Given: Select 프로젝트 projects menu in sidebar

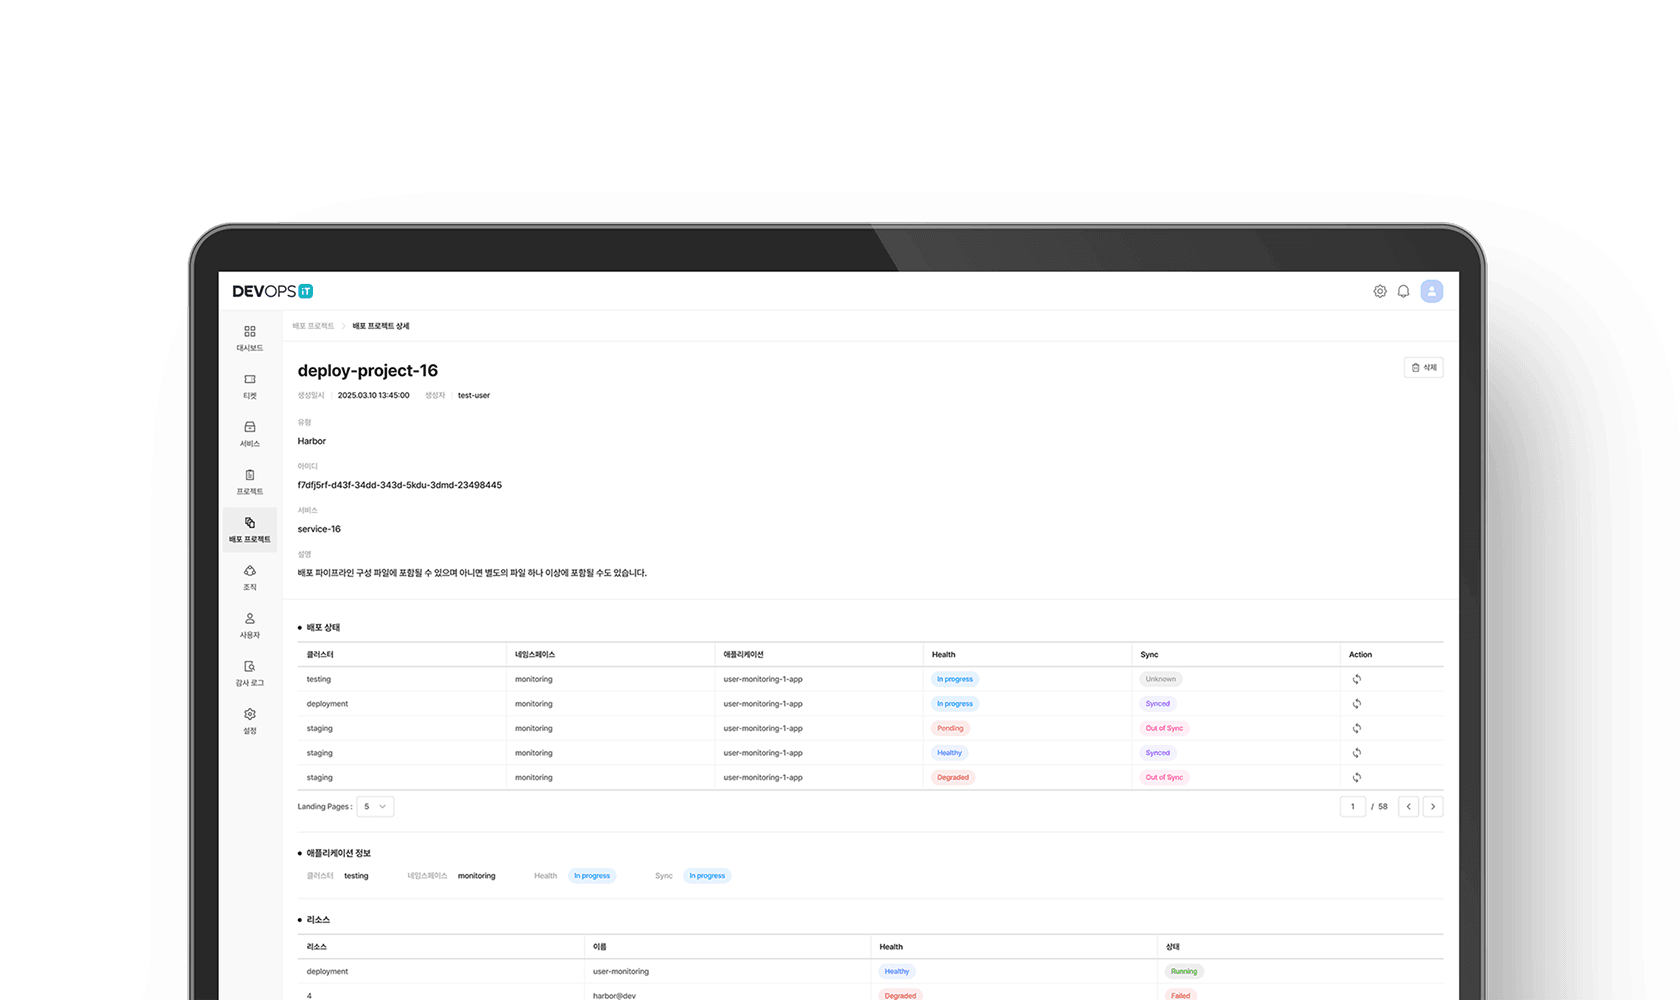Looking at the screenshot, I should [250, 481].
